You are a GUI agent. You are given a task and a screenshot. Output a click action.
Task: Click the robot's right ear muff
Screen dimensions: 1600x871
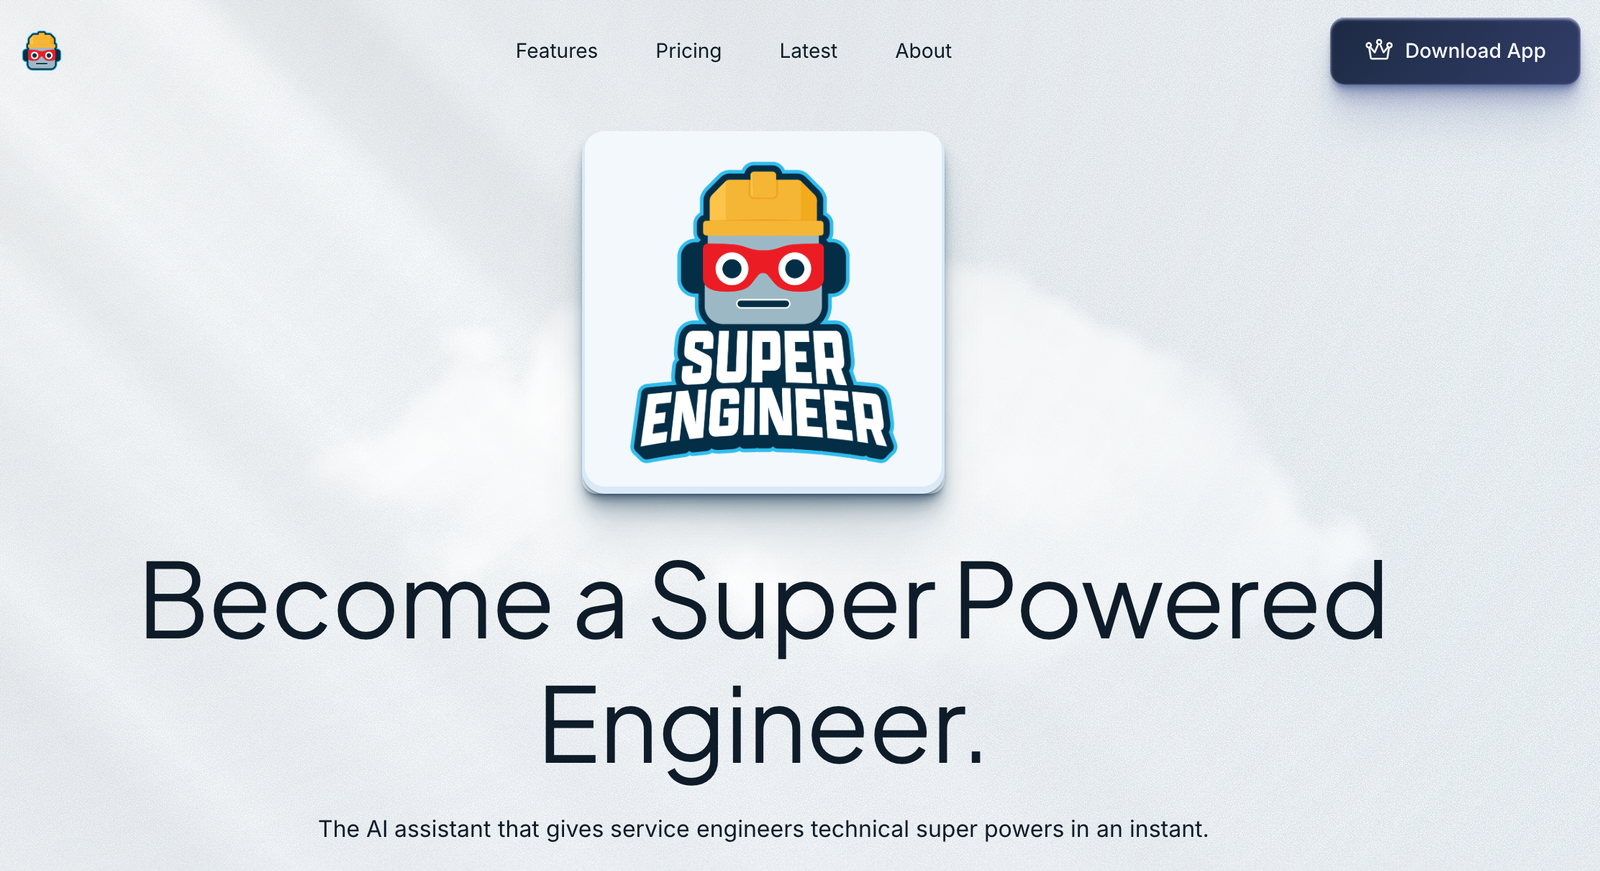[837, 268]
